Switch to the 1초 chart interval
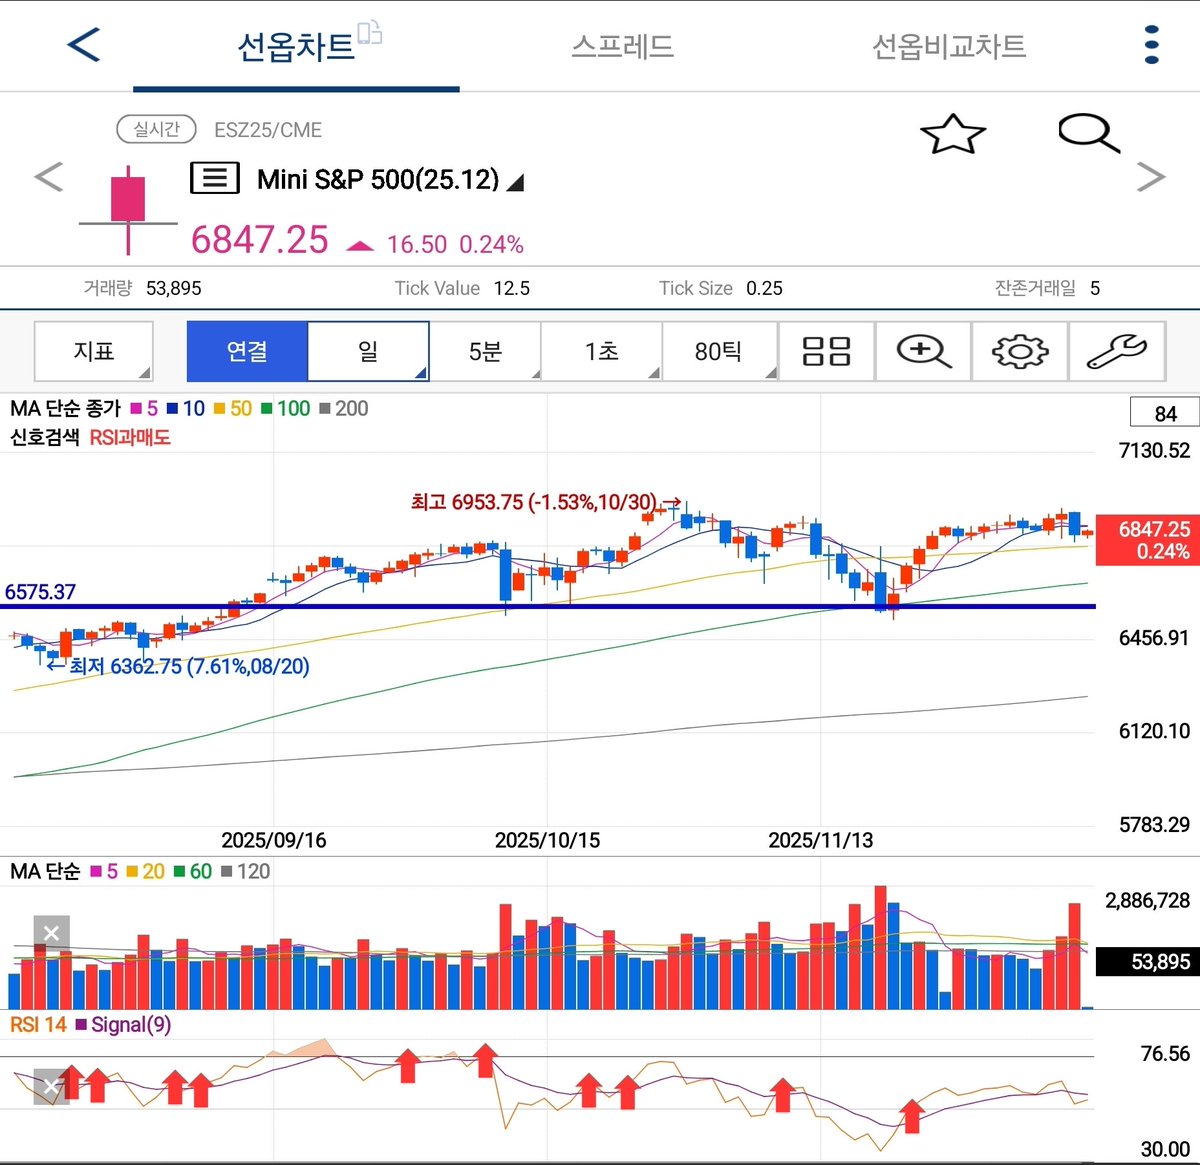 click(x=601, y=351)
